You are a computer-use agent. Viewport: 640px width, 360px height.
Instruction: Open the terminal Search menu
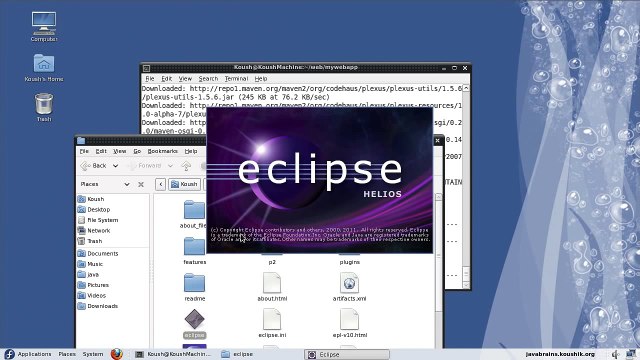tap(208, 79)
